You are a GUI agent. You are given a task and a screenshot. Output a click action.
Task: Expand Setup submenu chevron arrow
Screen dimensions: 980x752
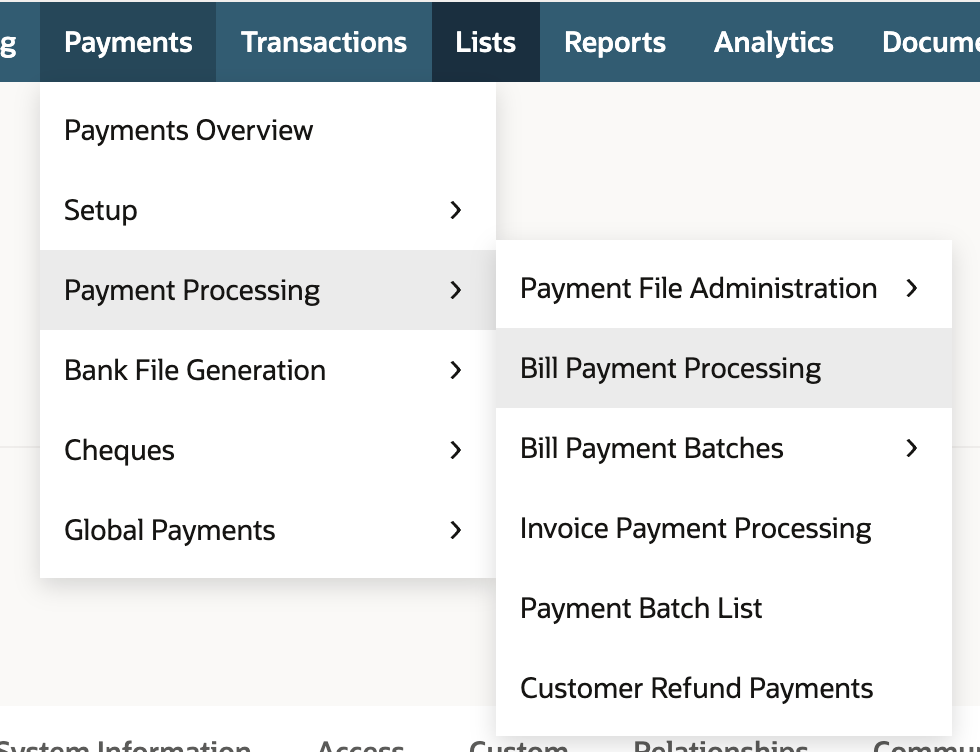[456, 210]
